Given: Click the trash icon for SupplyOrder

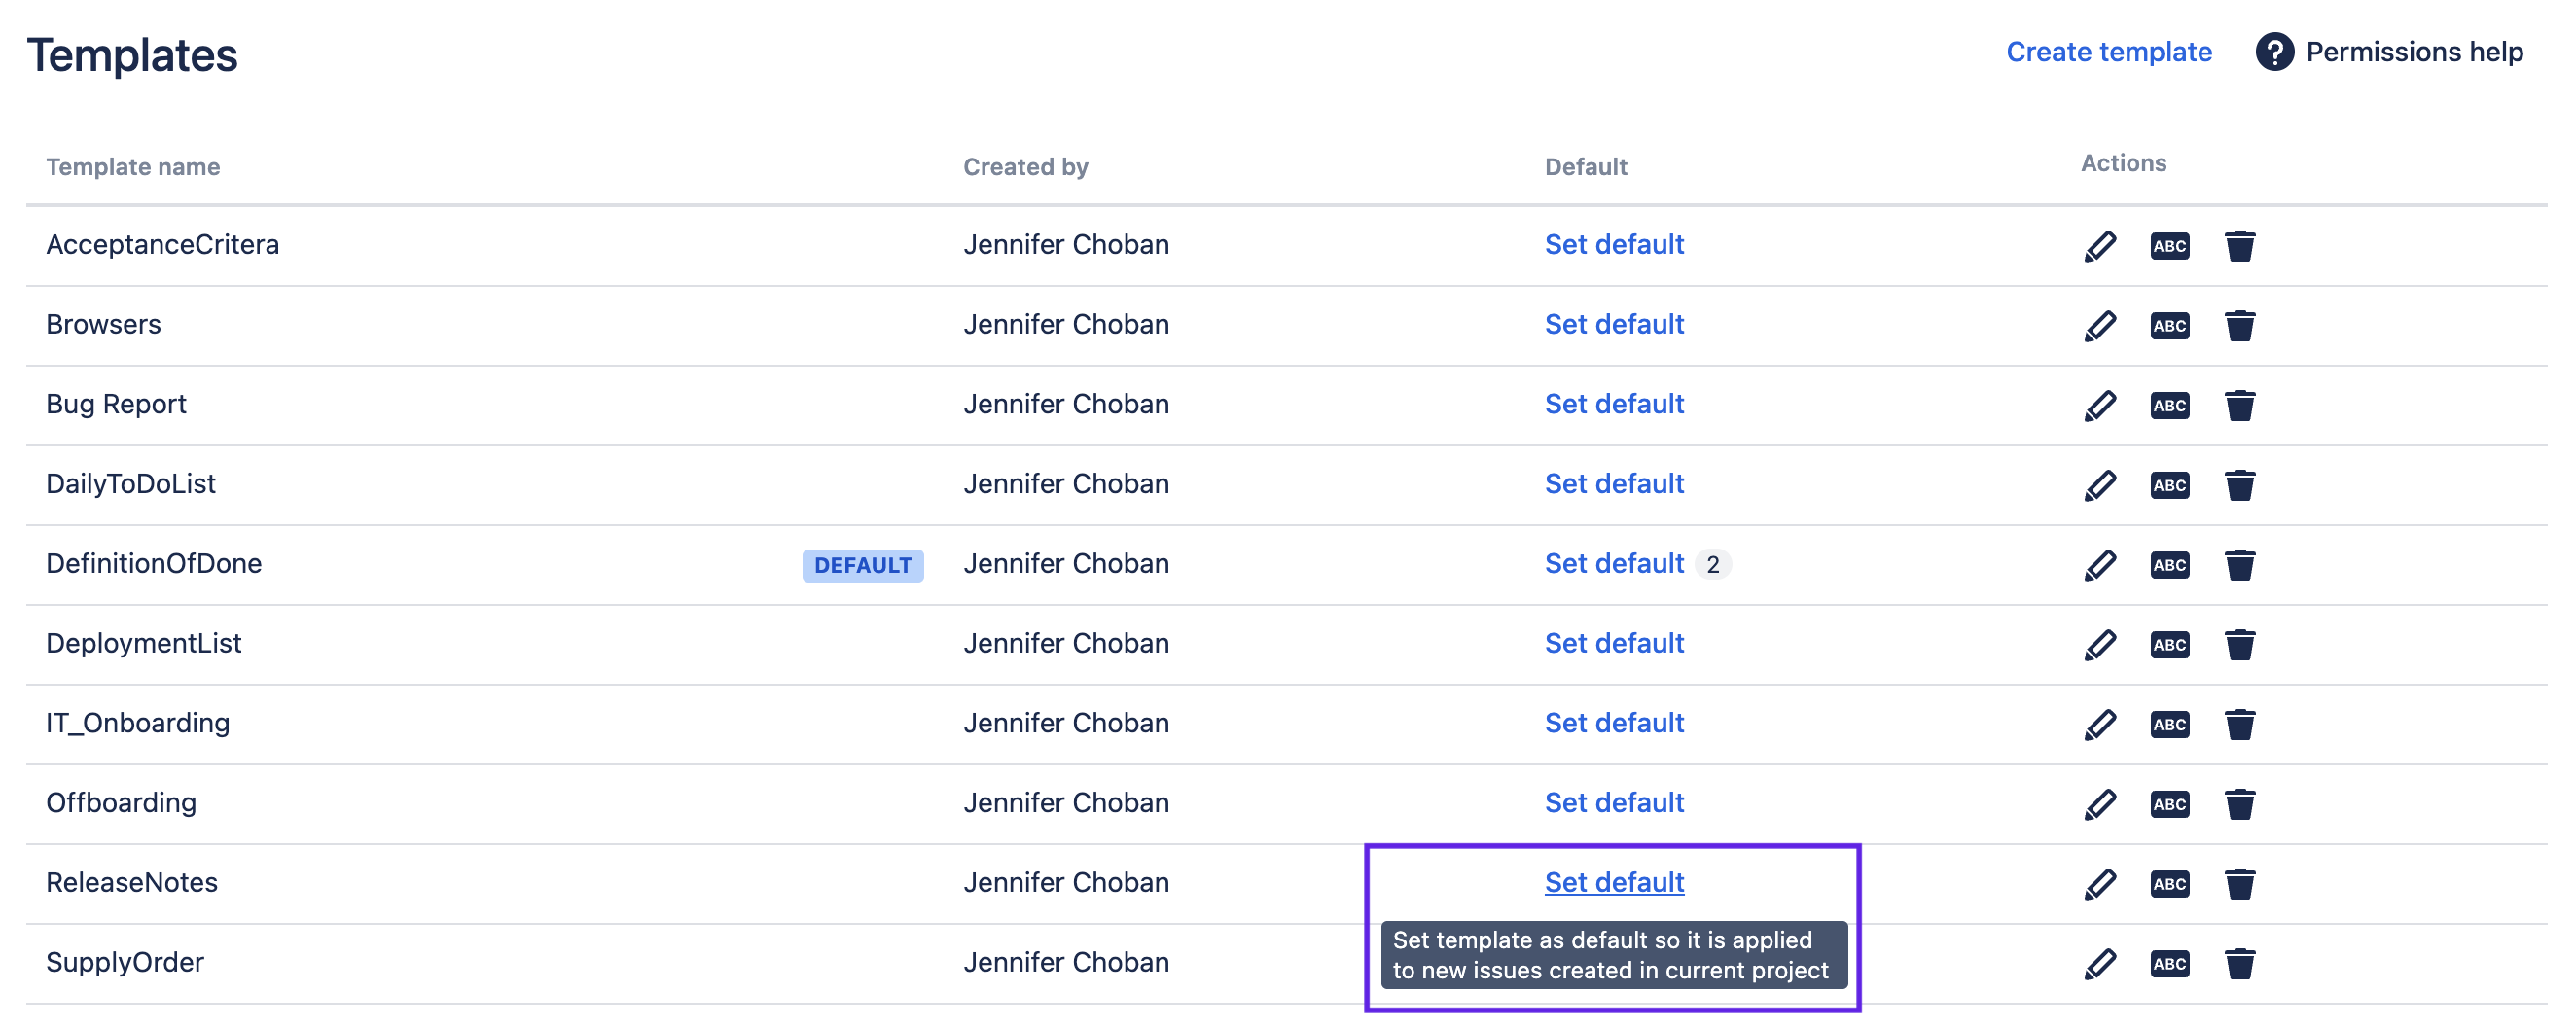Looking at the screenshot, I should tap(2239, 964).
